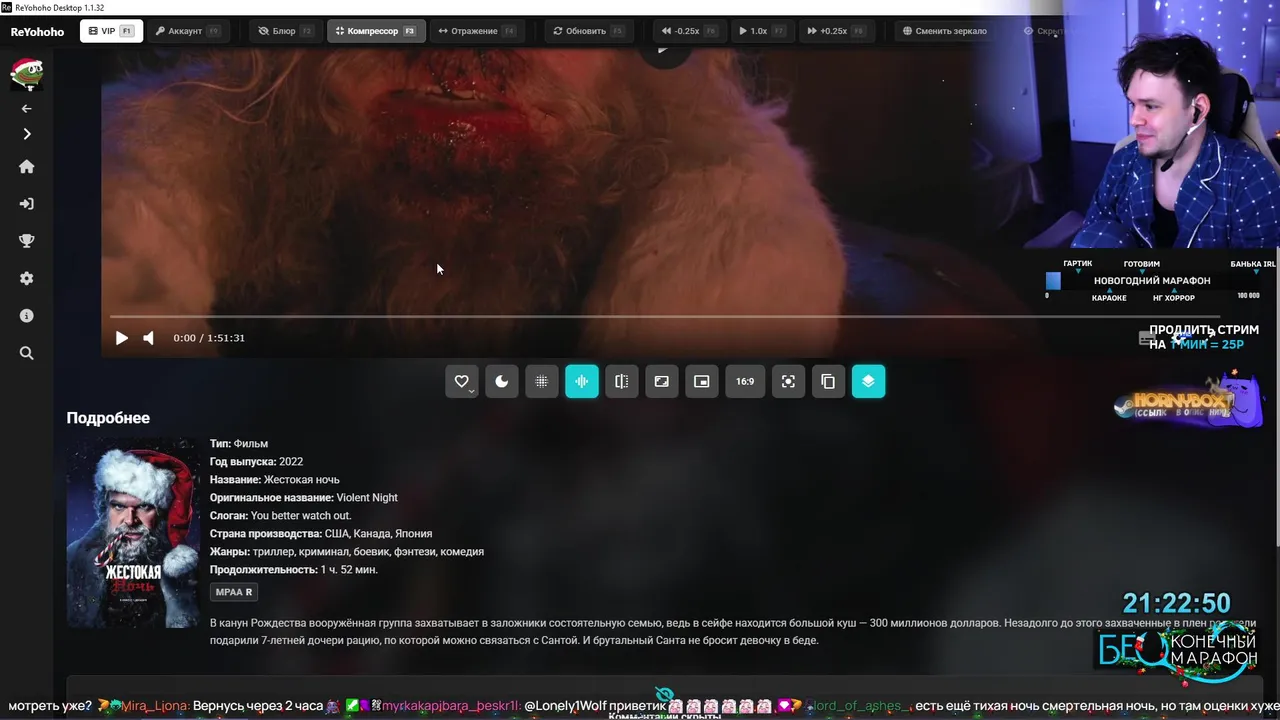Play the video
1280x720 pixels.
121,338
